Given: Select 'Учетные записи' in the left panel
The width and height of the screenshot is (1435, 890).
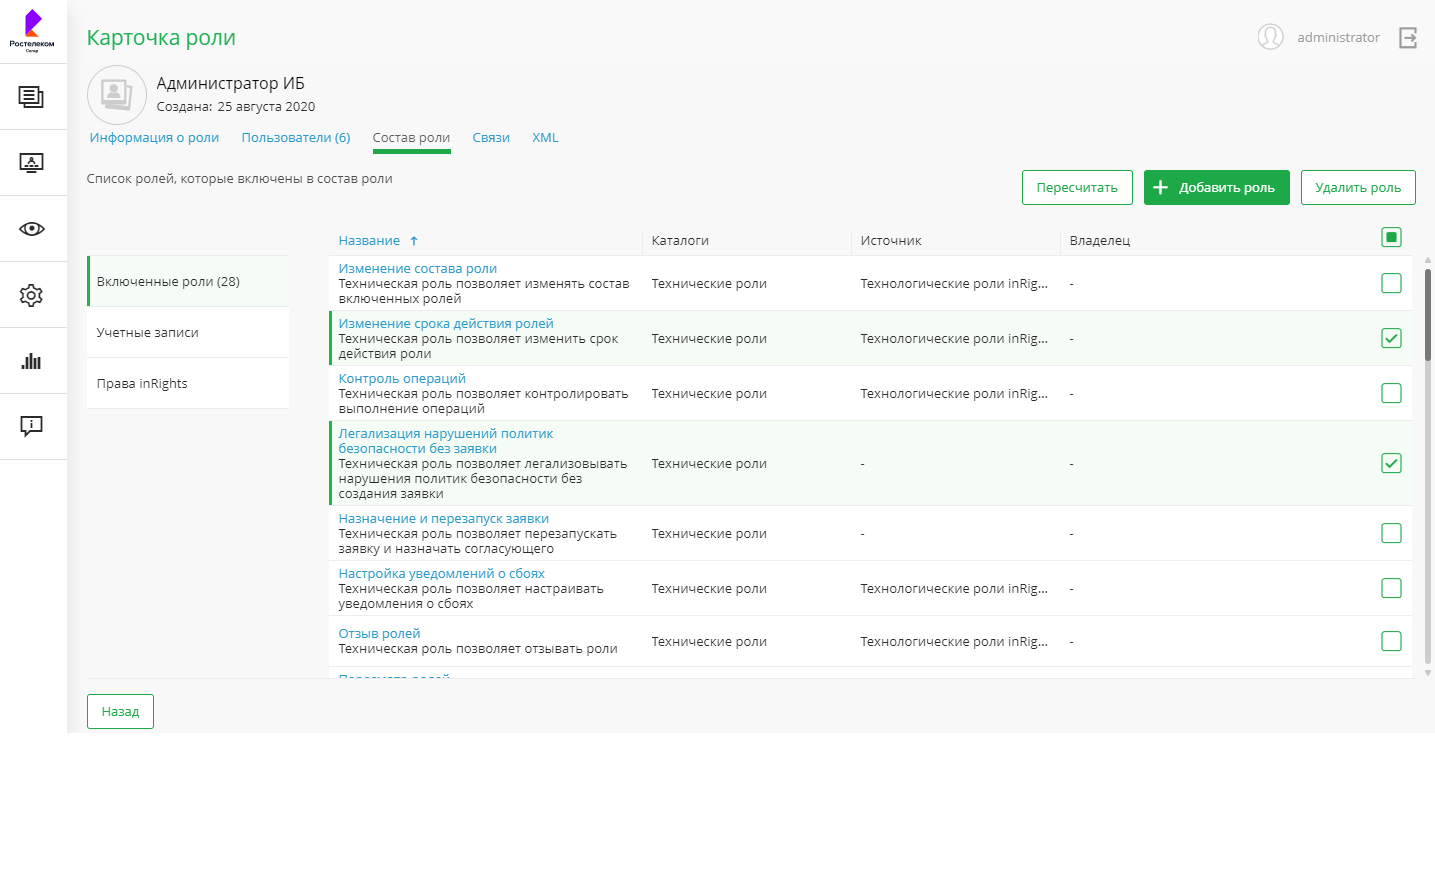Looking at the screenshot, I should click(148, 333).
